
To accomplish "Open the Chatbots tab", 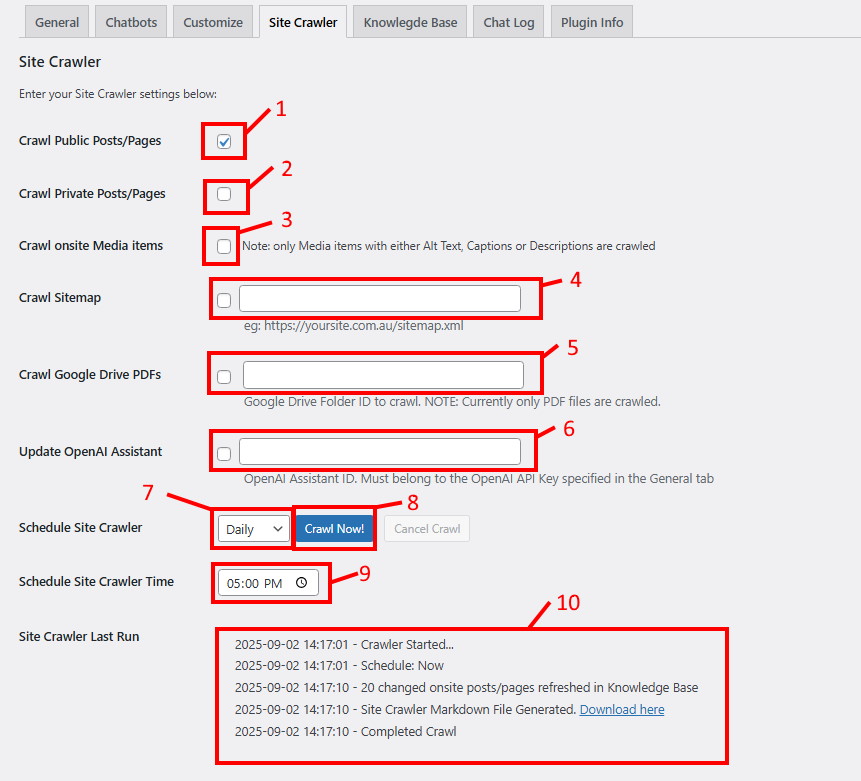I will click(x=131, y=22).
